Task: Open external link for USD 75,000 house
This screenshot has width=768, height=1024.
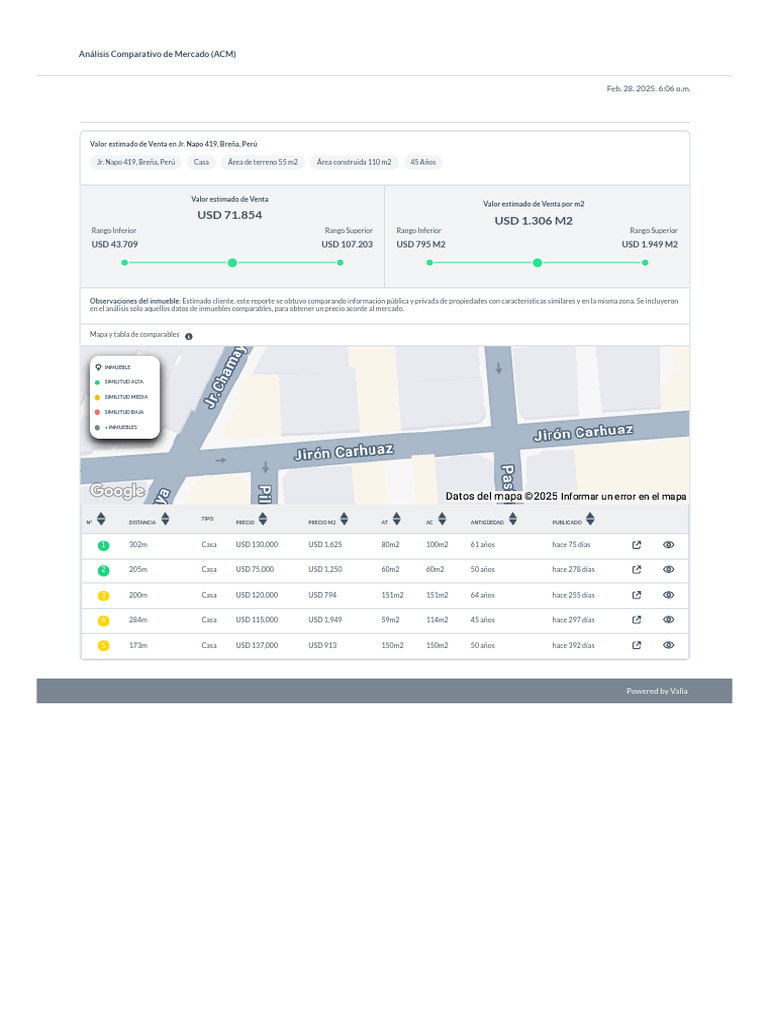Action: 637,570
